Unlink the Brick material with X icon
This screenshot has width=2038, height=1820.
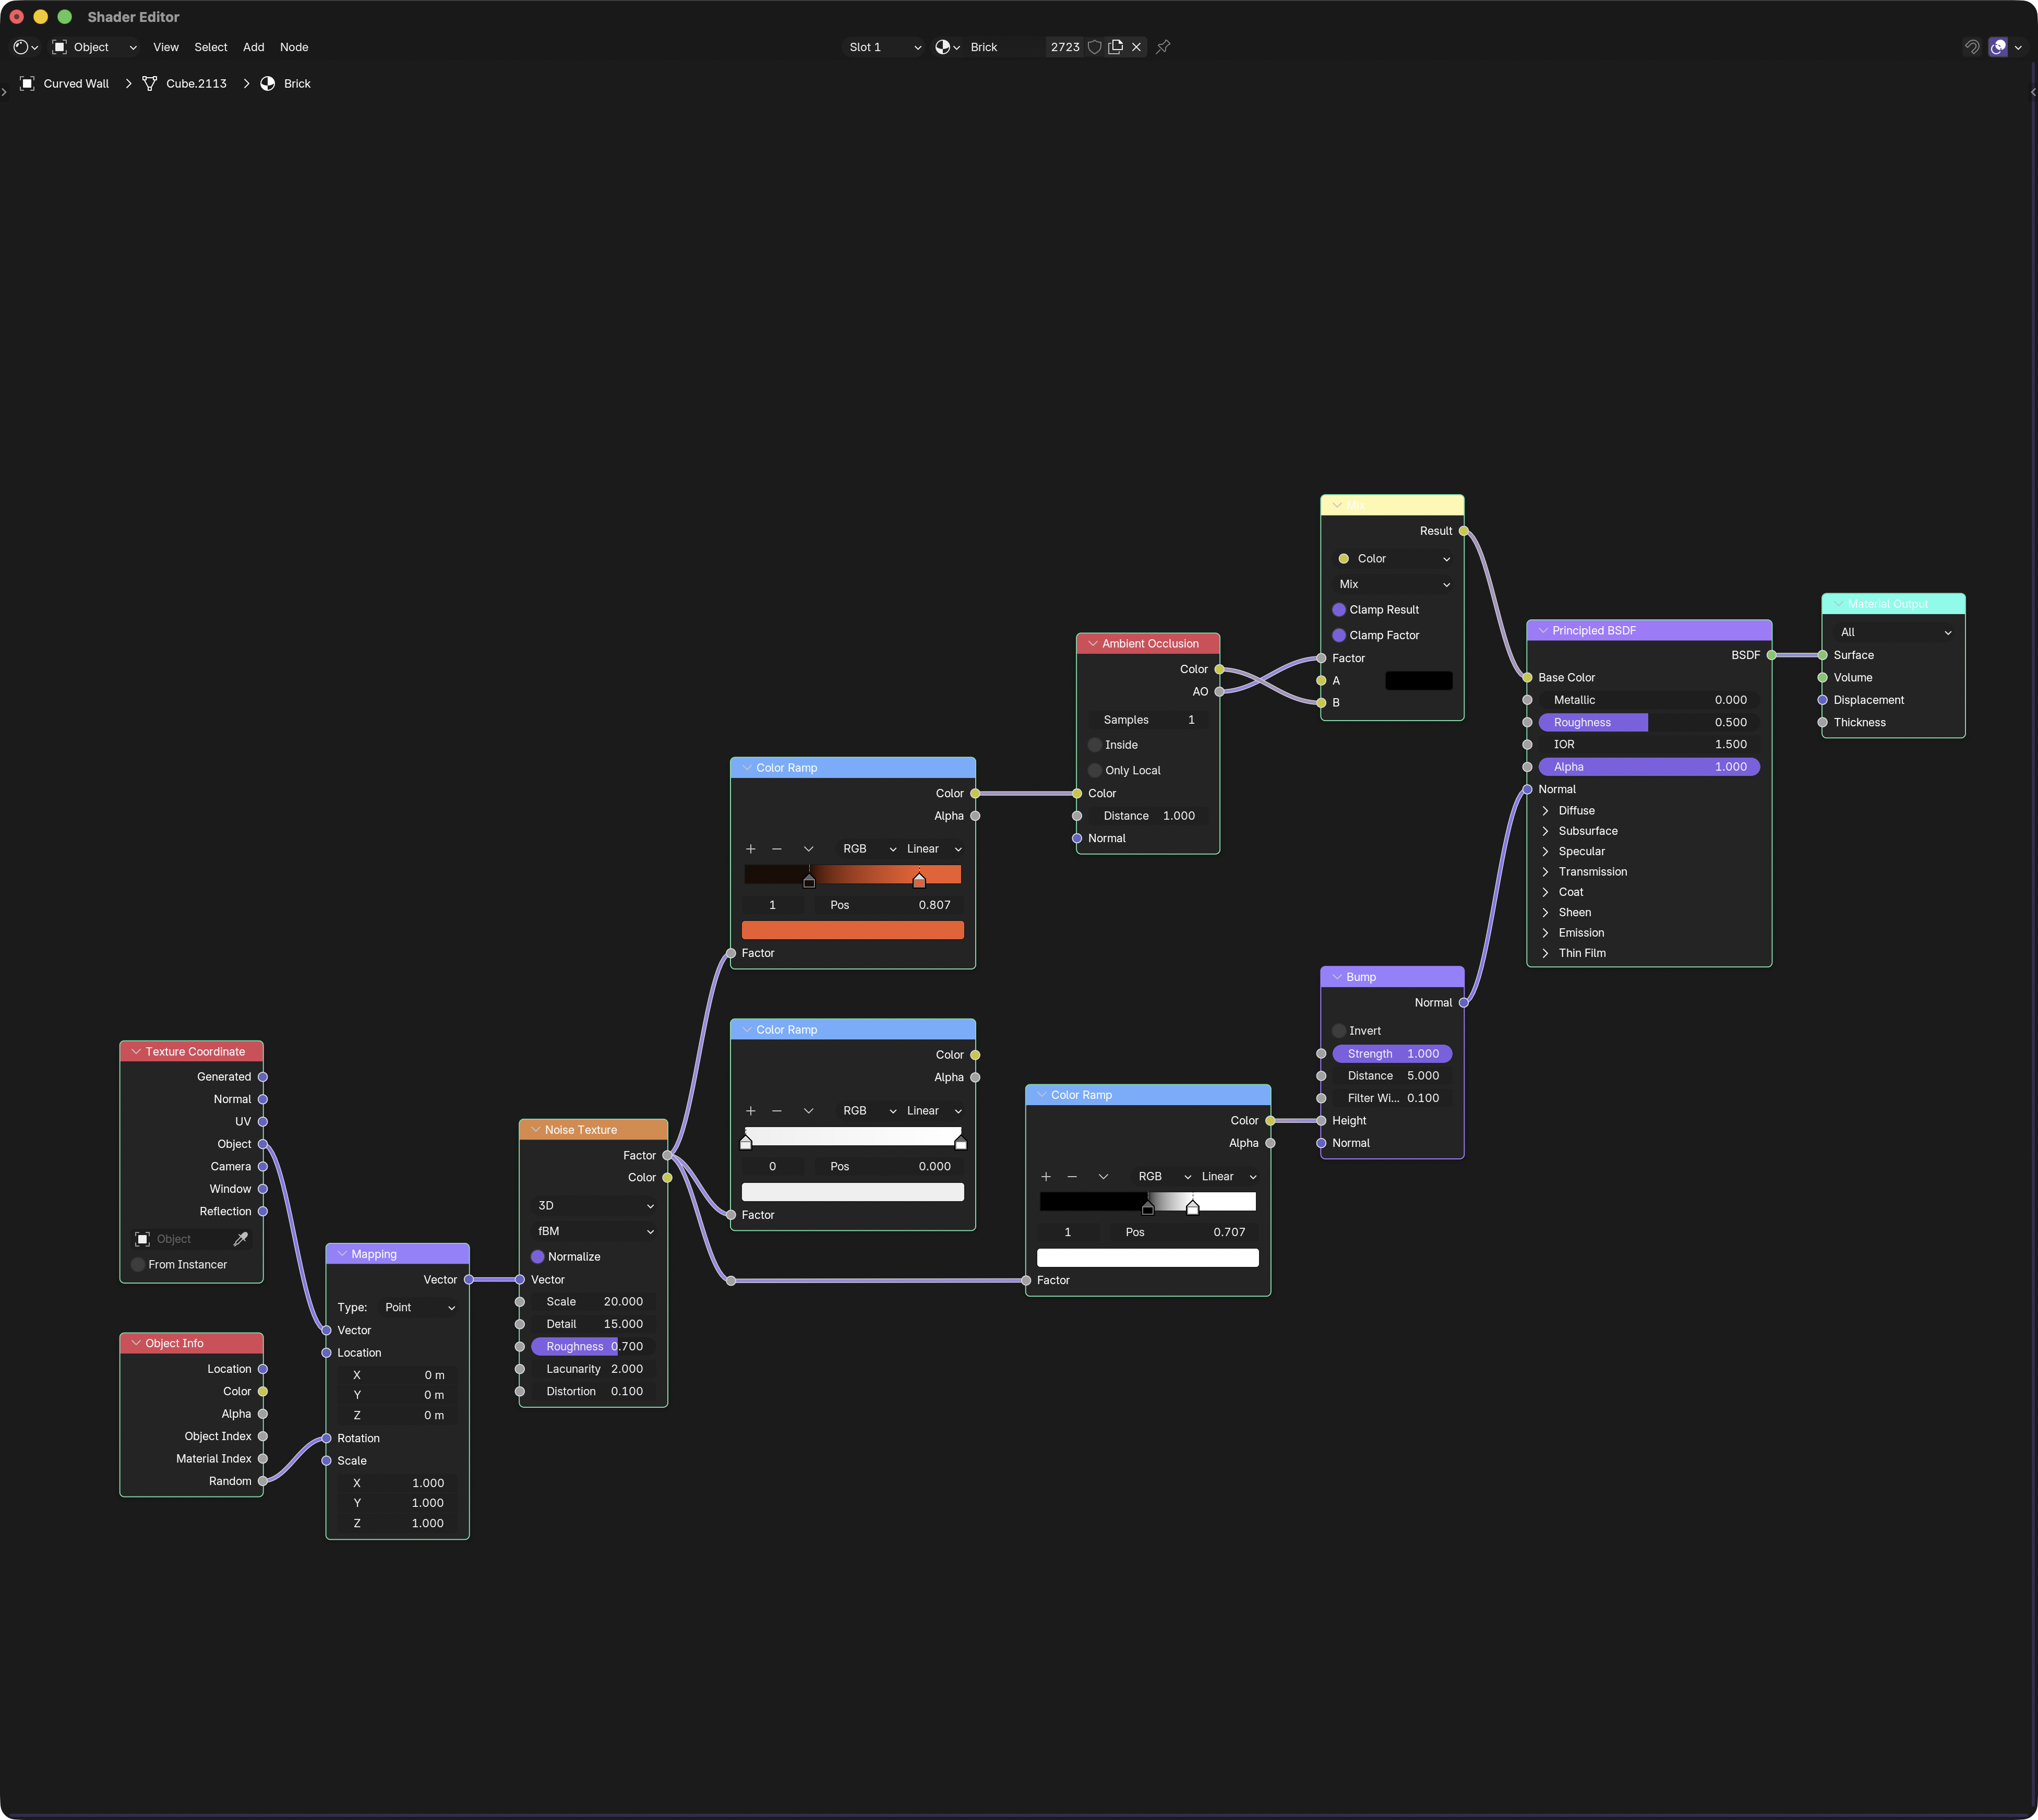click(1136, 47)
